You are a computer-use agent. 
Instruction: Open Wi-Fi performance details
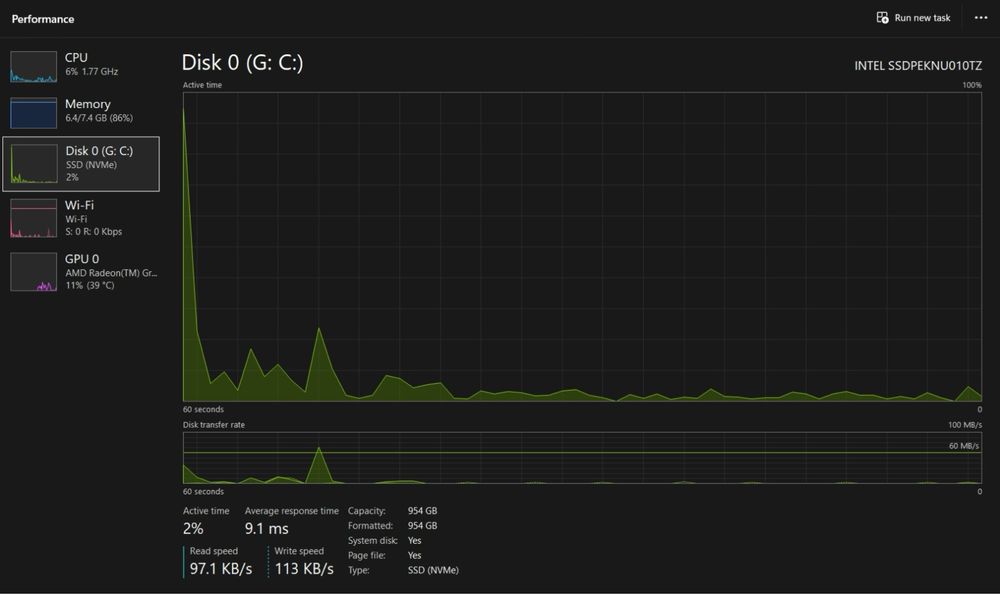81,218
